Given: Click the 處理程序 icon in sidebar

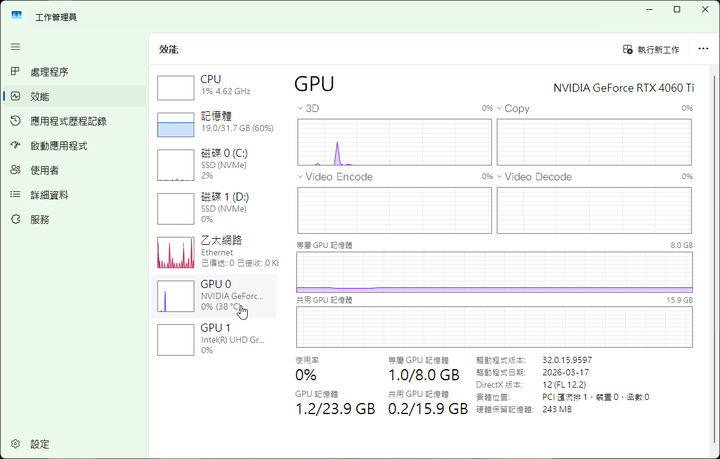Looking at the screenshot, I should pyautogui.click(x=15, y=71).
